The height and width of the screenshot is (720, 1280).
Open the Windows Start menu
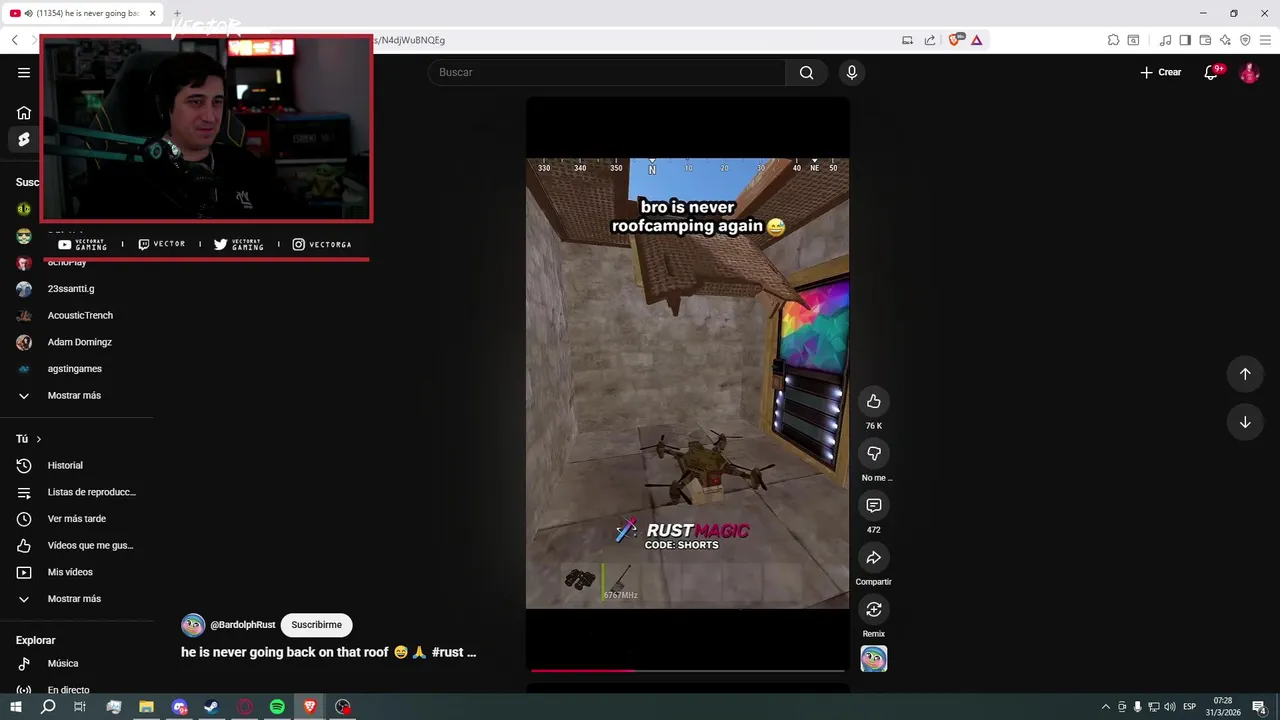(15, 707)
